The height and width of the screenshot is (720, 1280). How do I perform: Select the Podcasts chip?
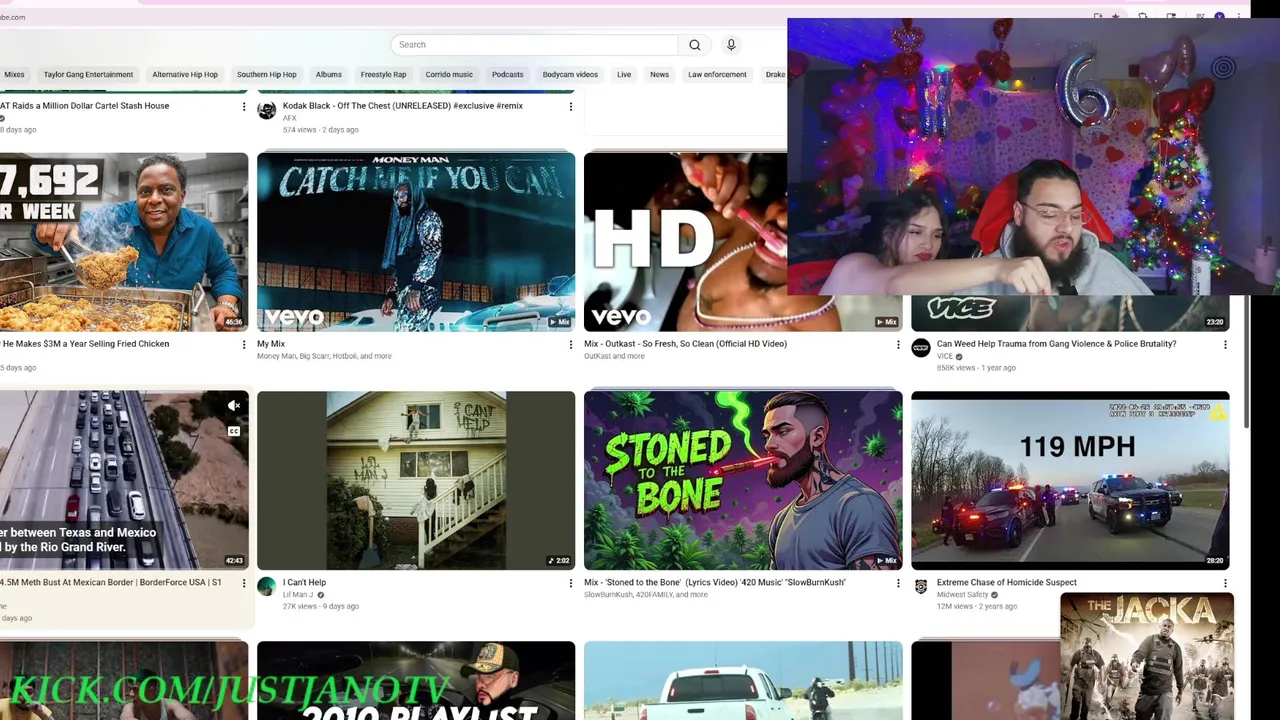[508, 75]
